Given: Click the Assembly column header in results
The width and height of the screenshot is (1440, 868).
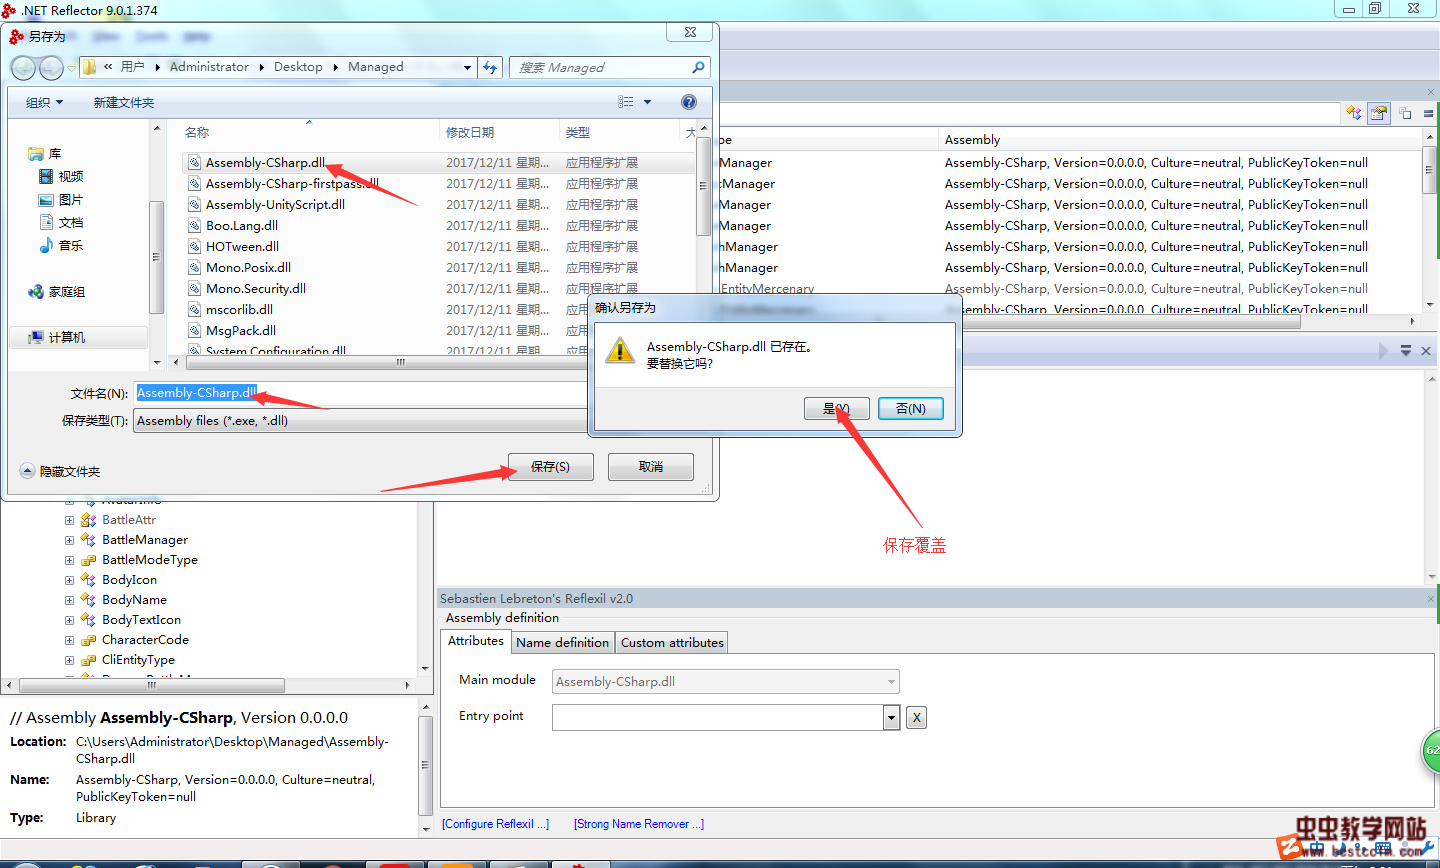Looking at the screenshot, I should coord(972,140).
